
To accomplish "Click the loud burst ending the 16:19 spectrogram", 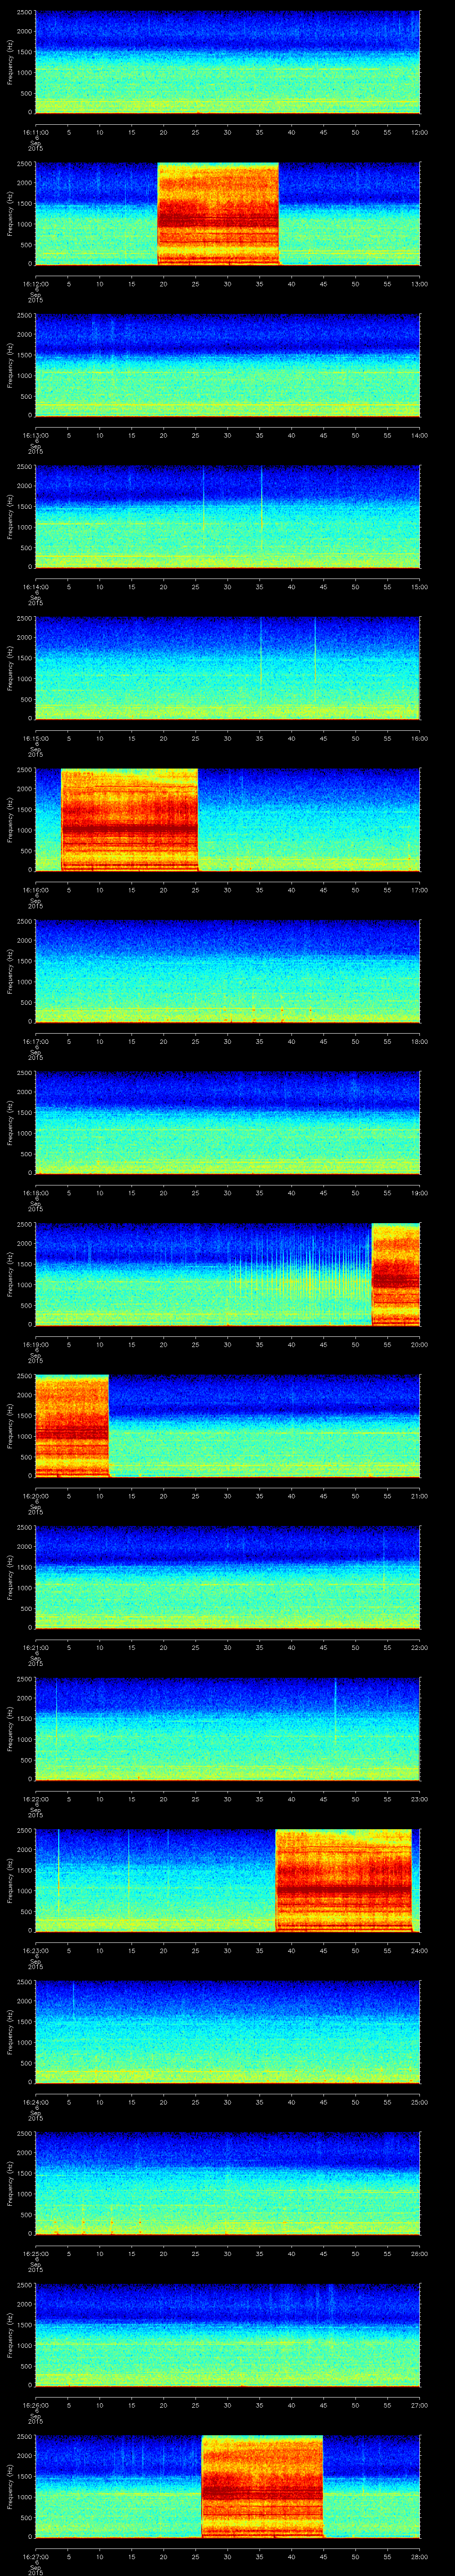I will (x=395, y=1274).
